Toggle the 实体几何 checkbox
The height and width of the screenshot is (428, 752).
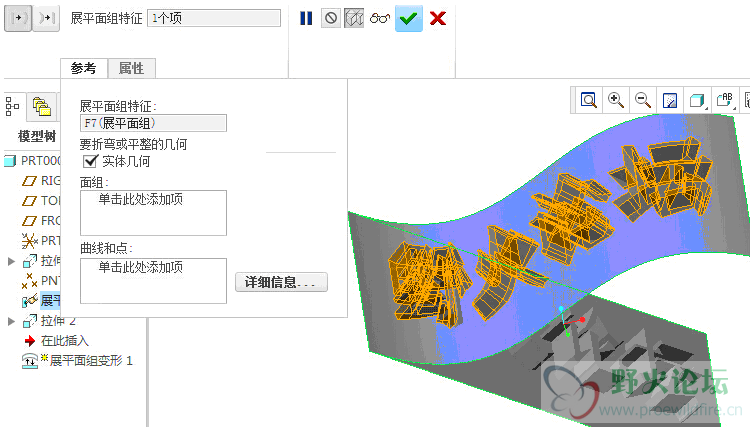(90, 161)
